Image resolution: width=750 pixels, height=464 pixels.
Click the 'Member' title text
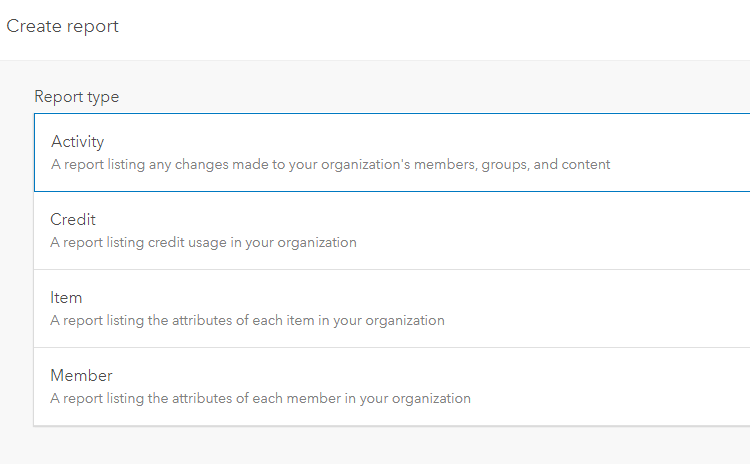coord(81,376)
